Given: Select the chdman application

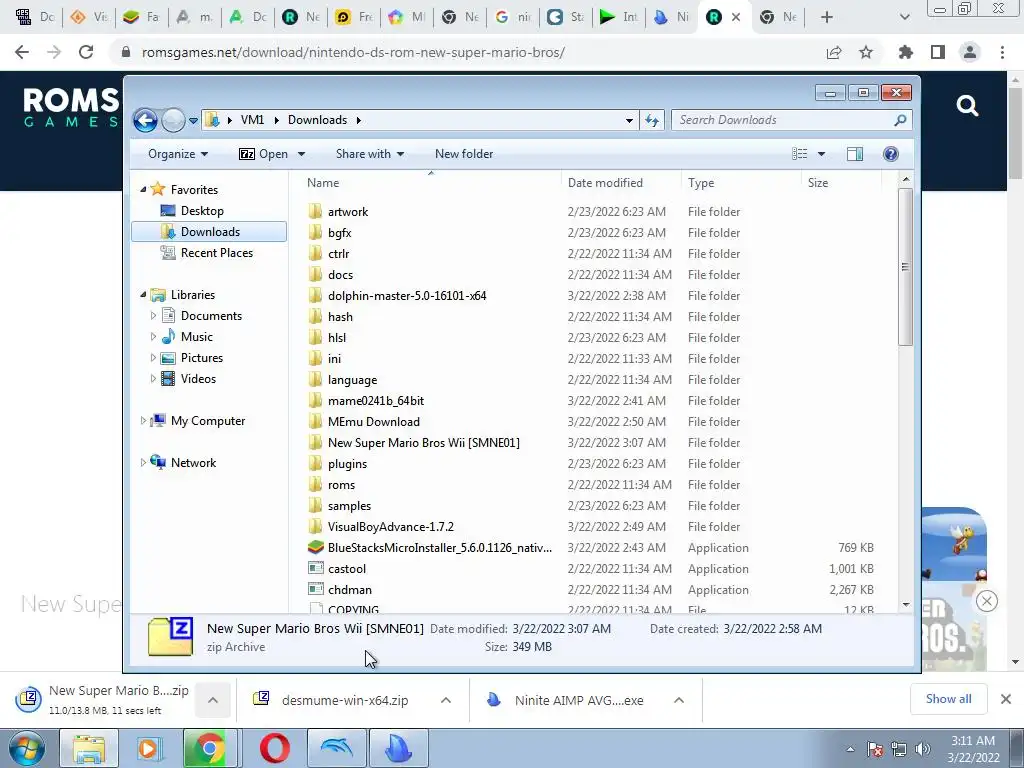Looking at the screenshot, I should [x=349, y=590].
